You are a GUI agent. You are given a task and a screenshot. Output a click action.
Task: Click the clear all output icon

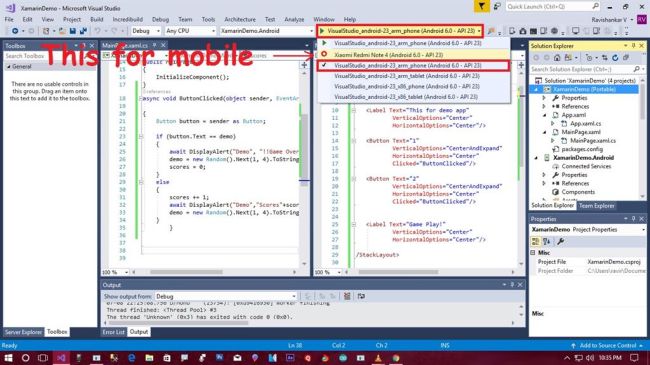point(347,296)
